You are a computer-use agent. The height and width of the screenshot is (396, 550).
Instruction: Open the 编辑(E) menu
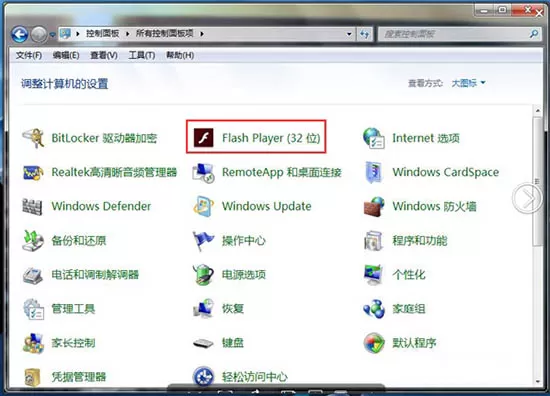66,55
